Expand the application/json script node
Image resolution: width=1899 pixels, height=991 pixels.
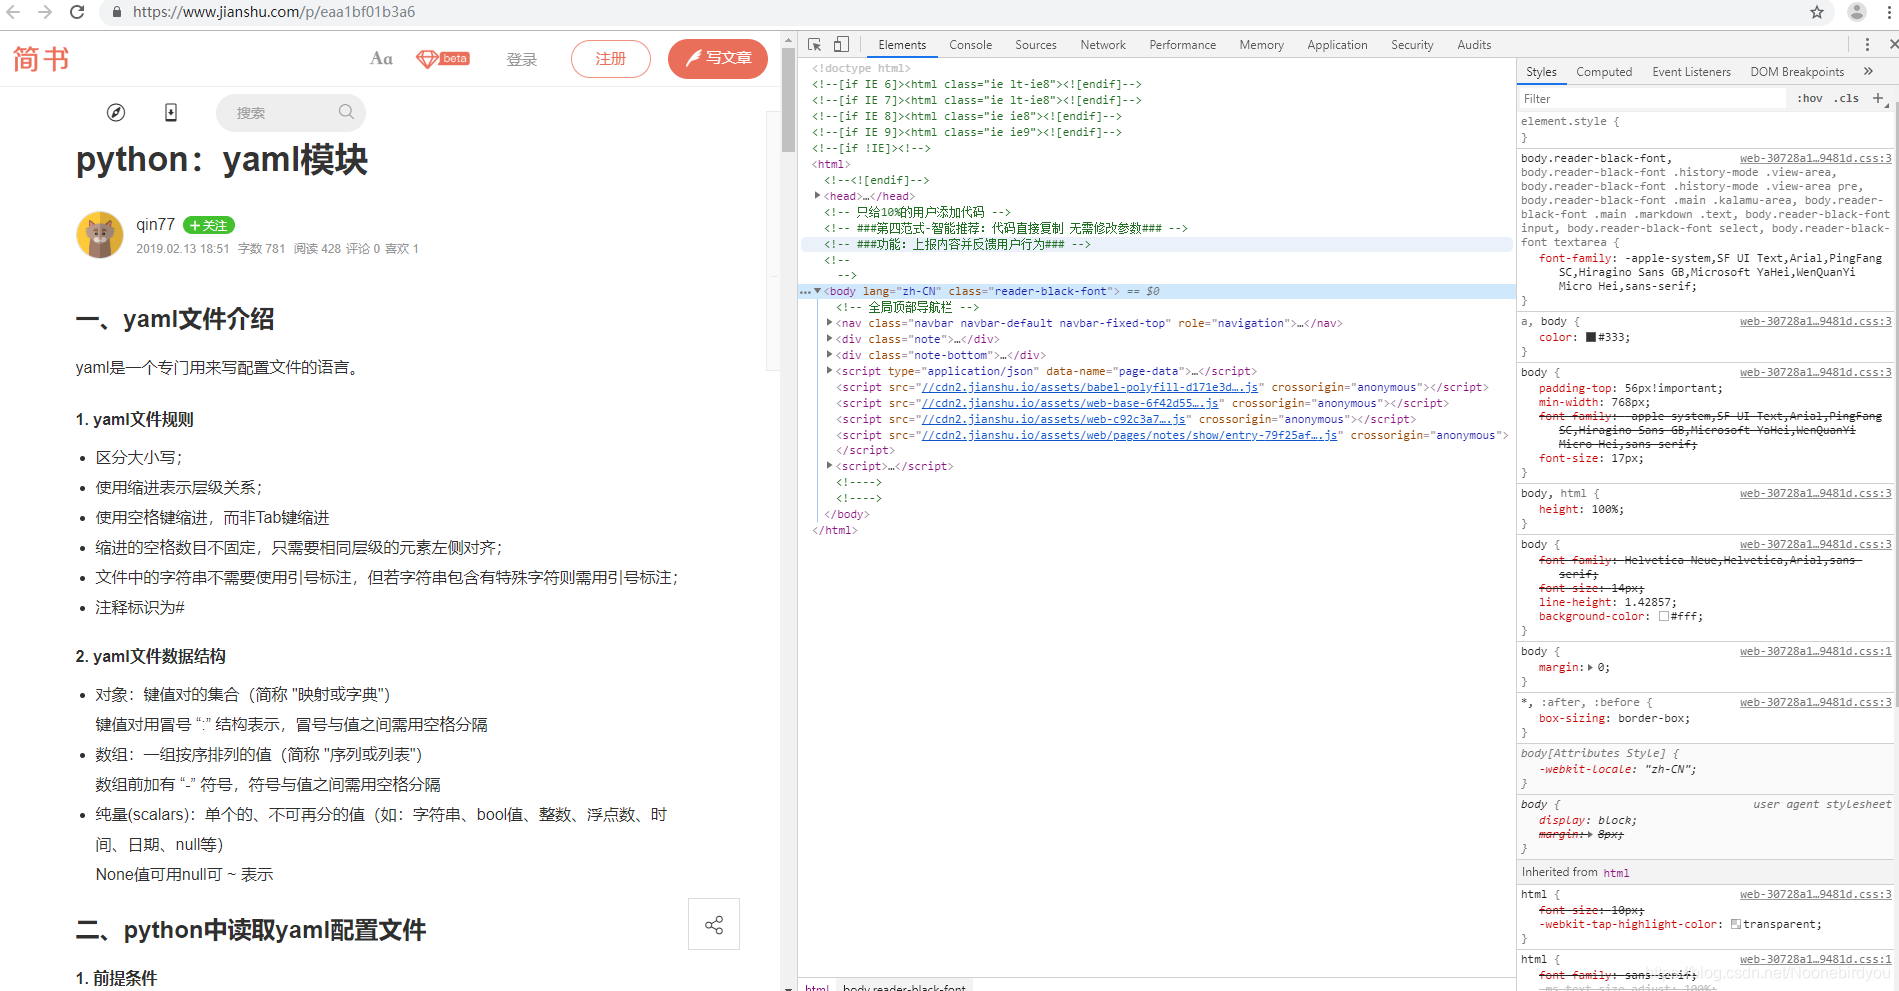pyautogui.click(x=830, y=371)
